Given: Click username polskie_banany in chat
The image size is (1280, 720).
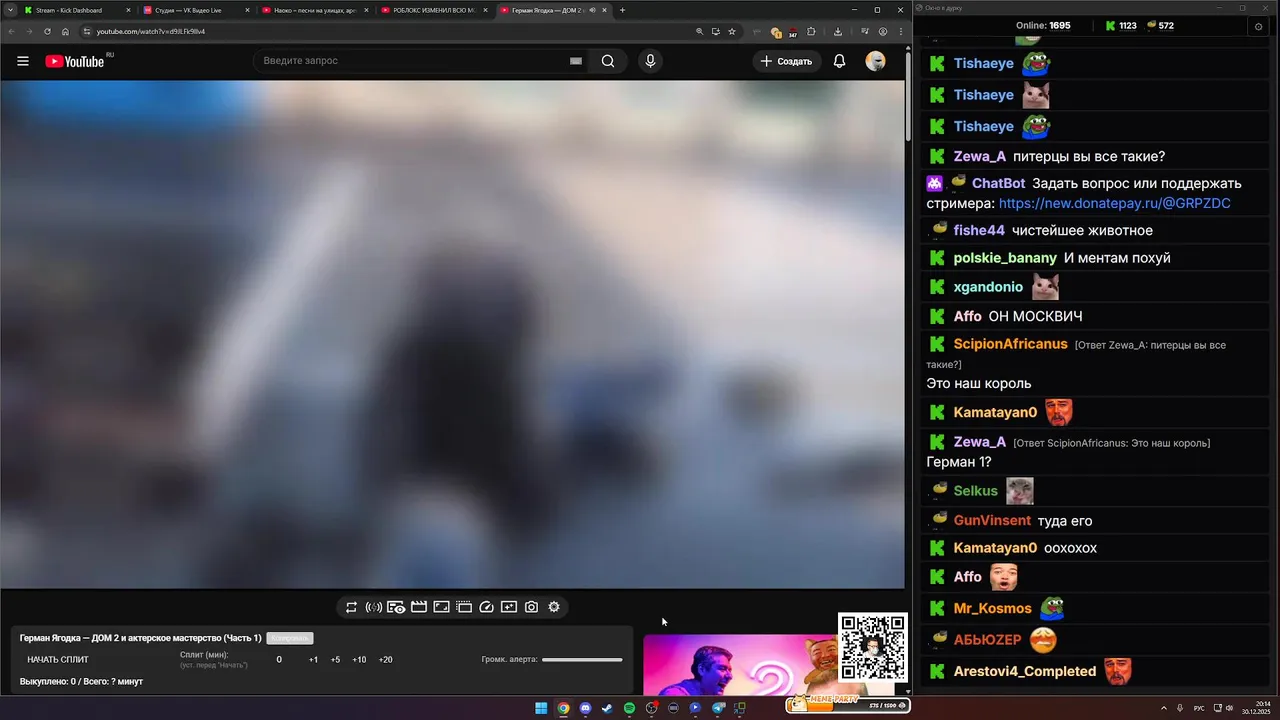Looking at the screenshot, I should click(x=1005, y=258).
